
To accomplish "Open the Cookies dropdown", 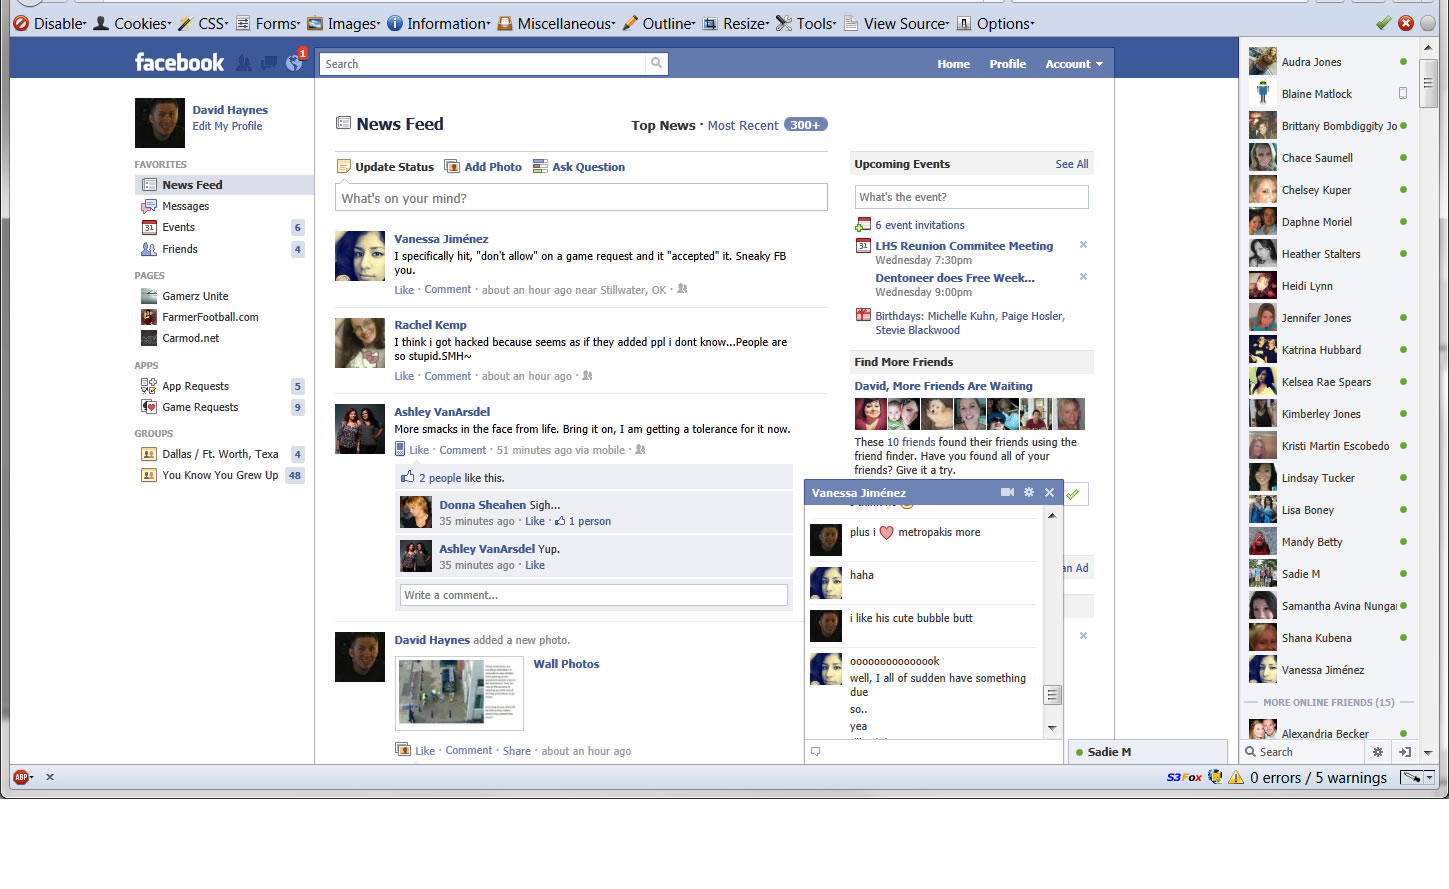I will (x=132, y=23).
